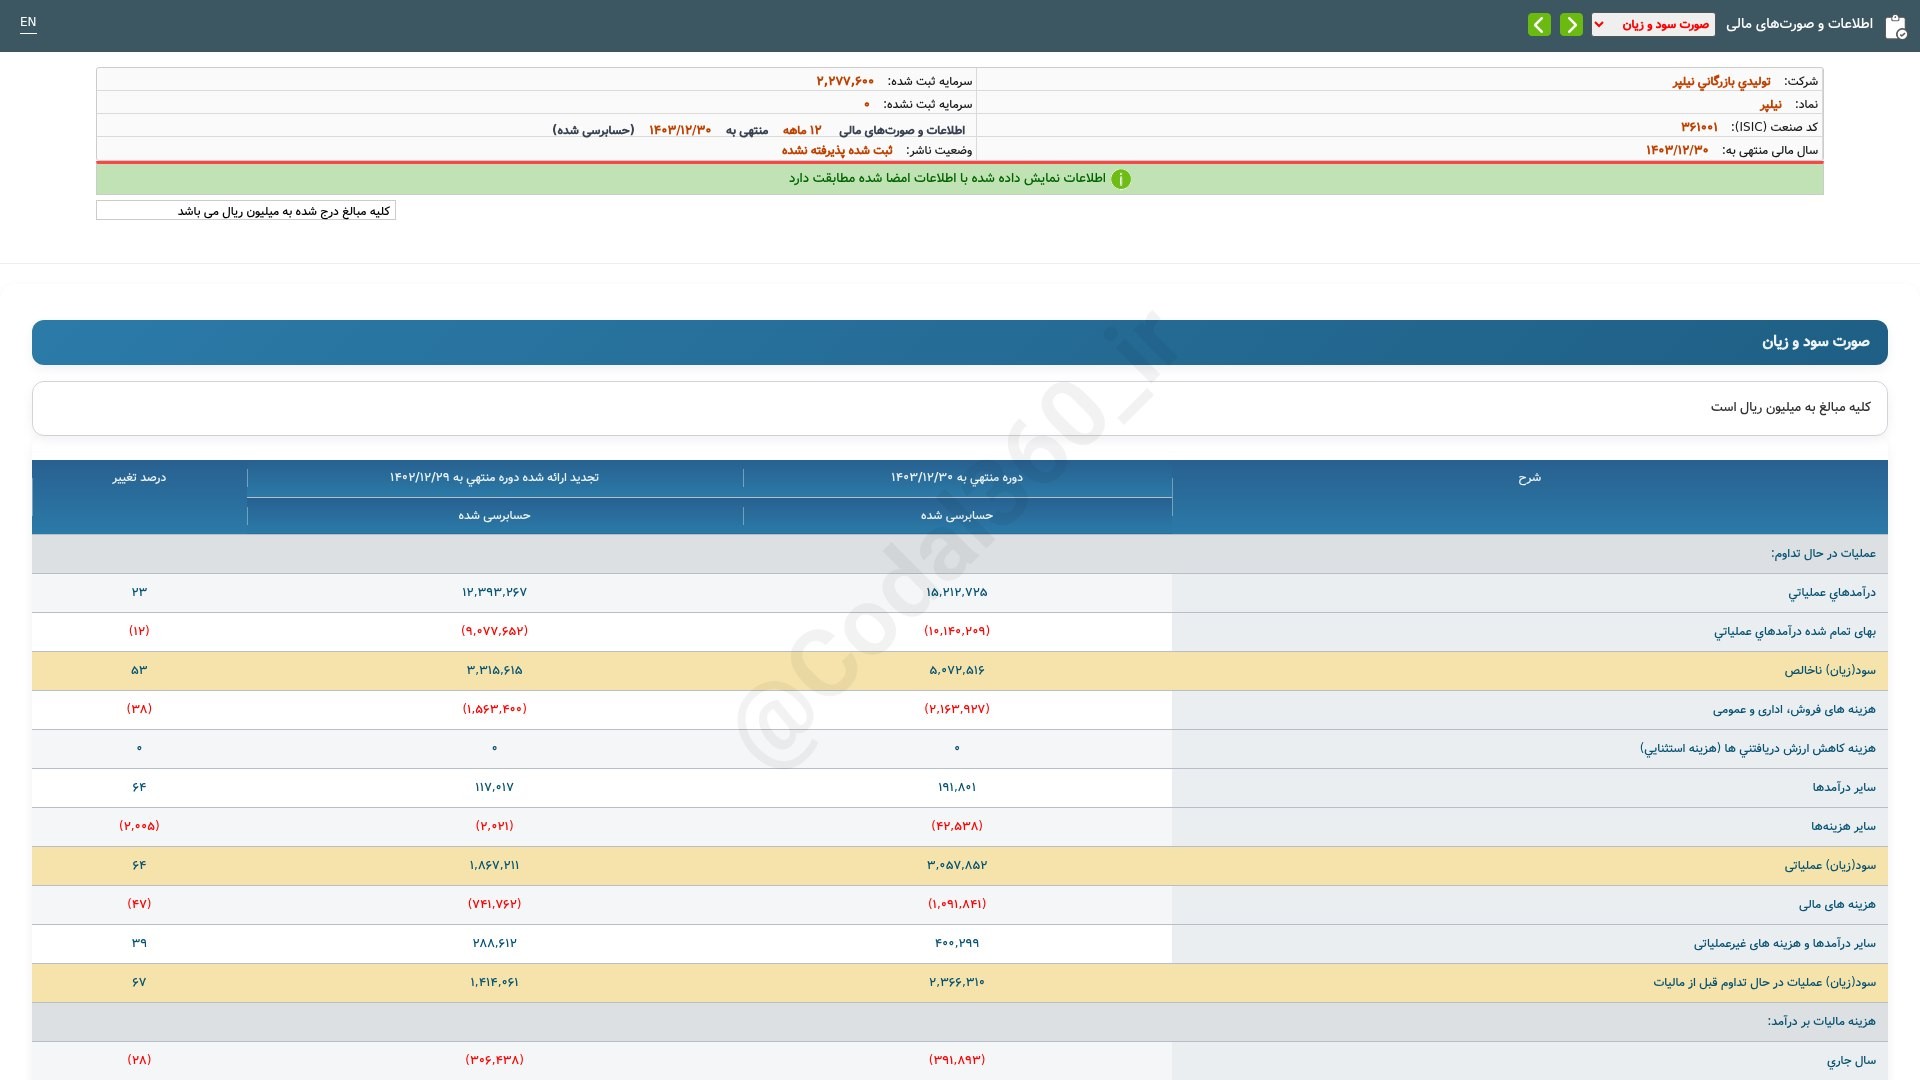
Task: Select the درصد تغییر column header
Action: click(139, 477)
